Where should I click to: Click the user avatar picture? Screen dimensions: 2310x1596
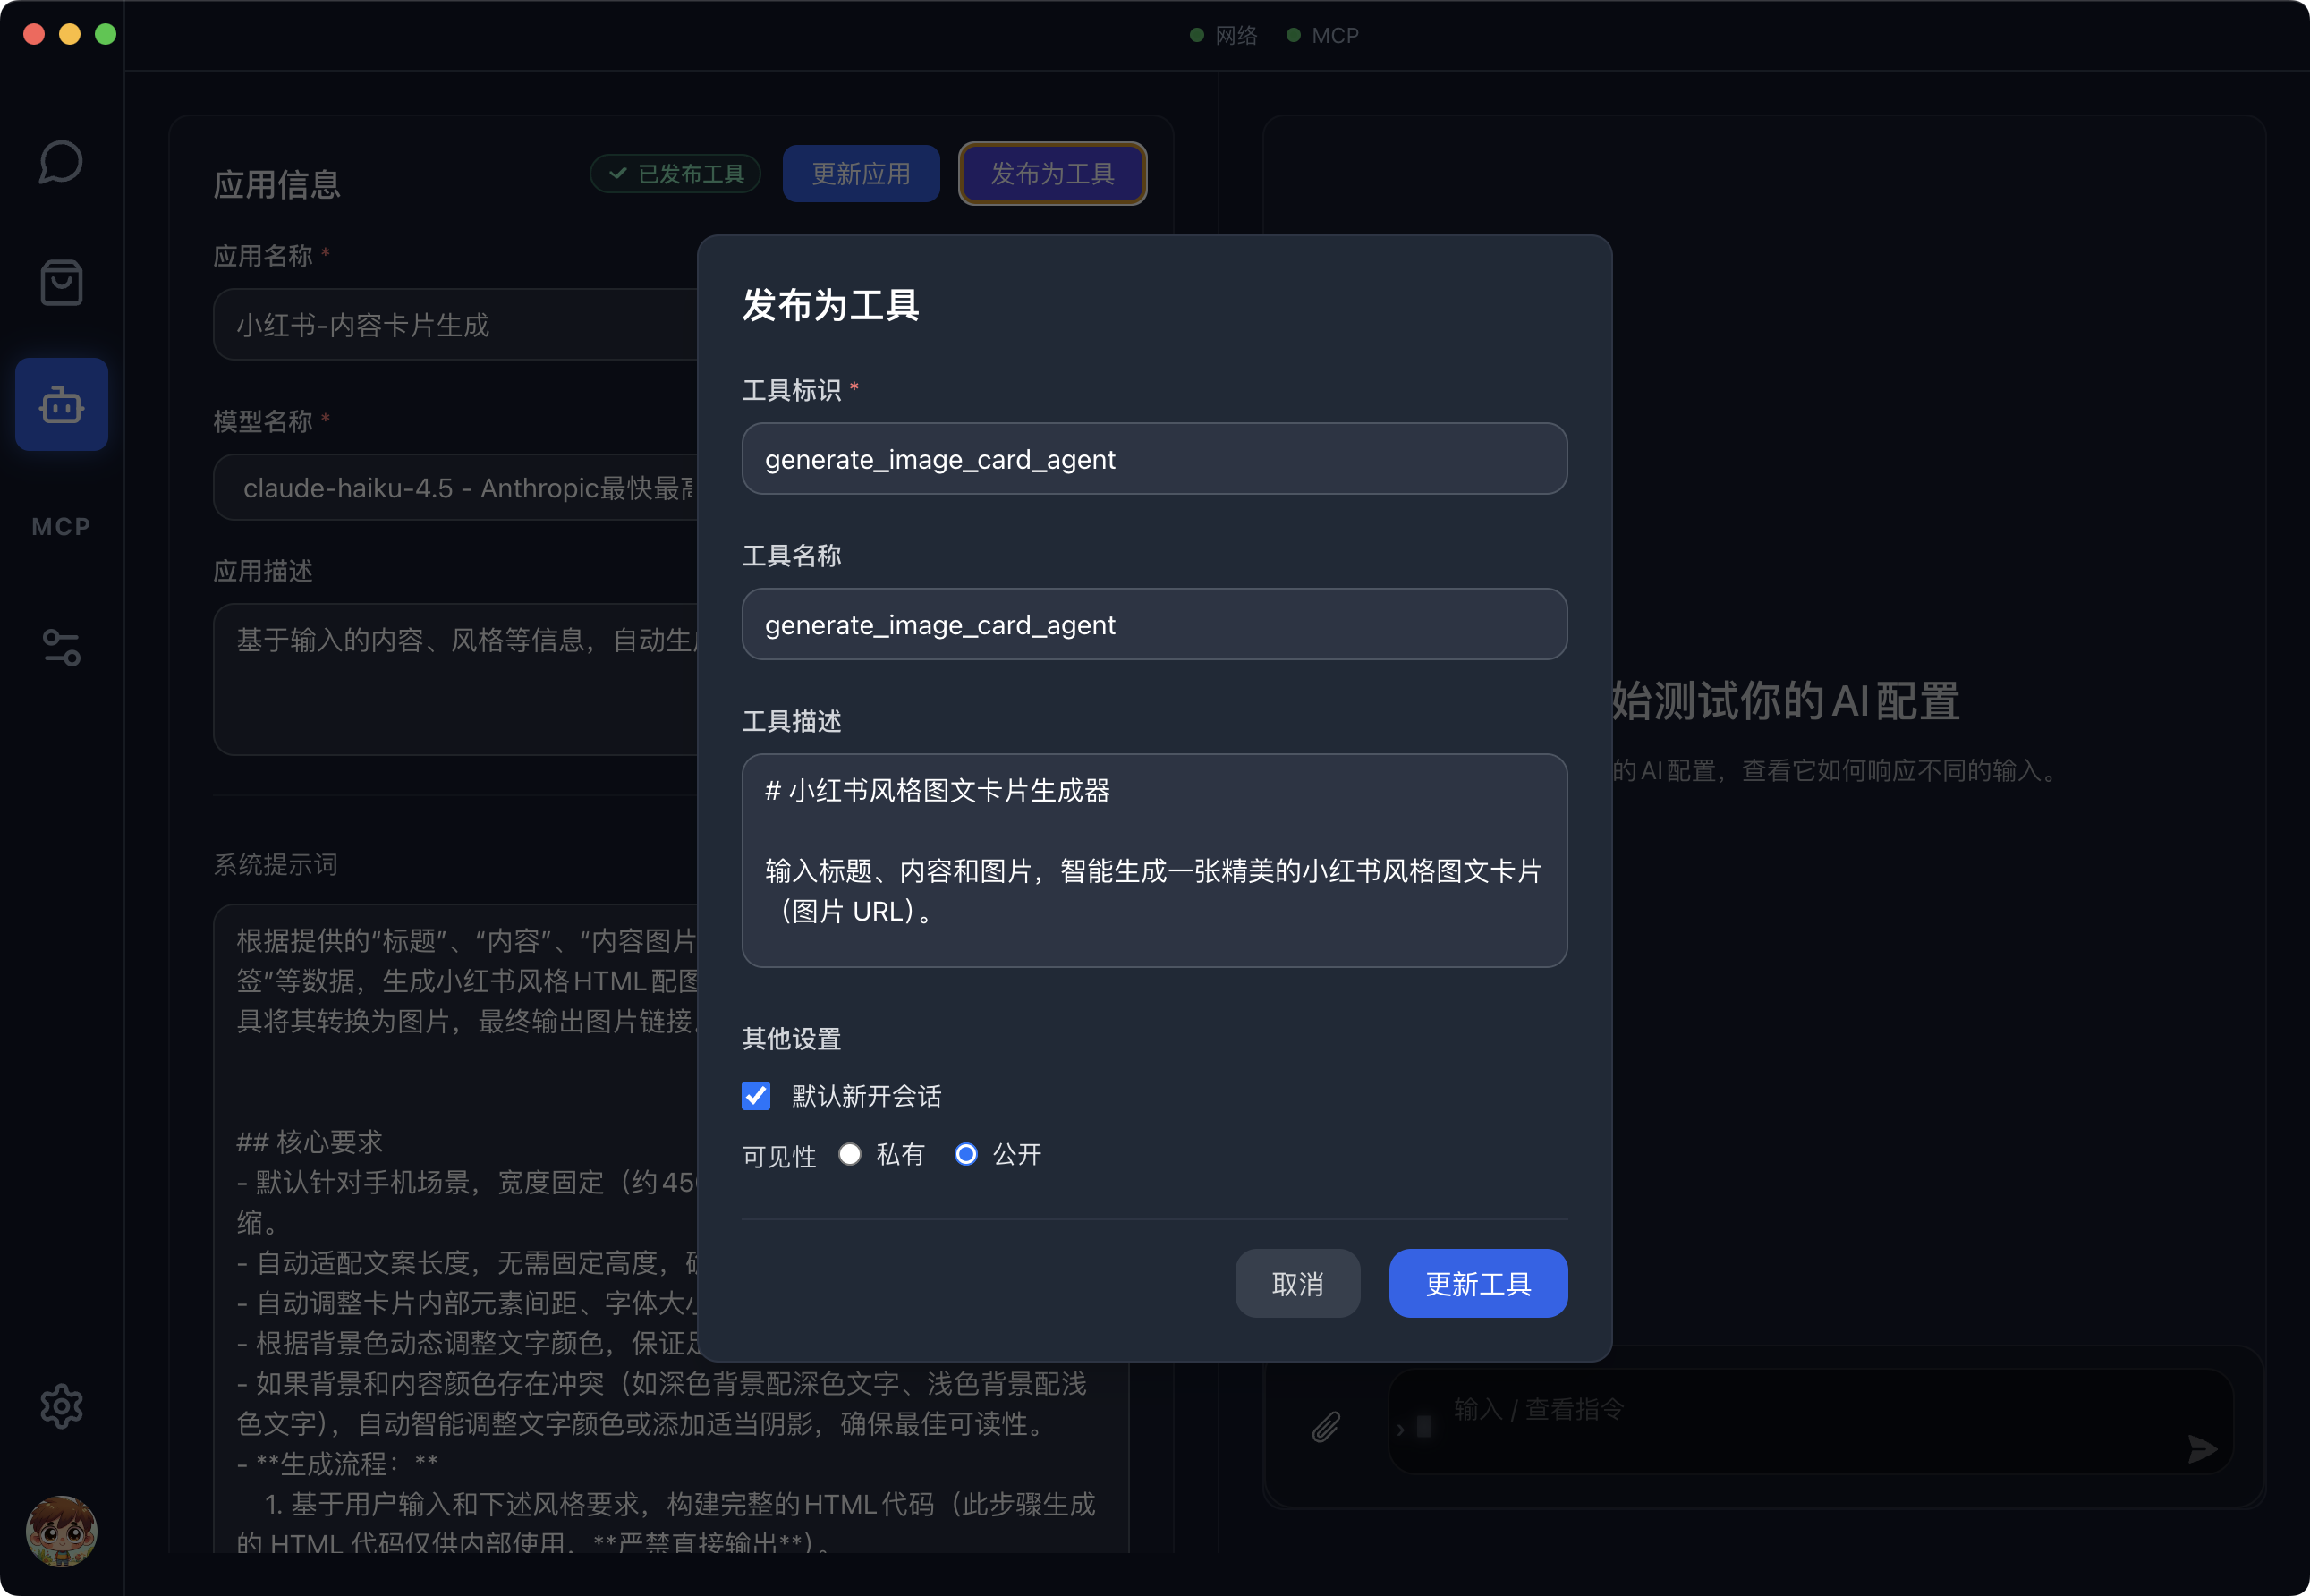point(61,1530)
